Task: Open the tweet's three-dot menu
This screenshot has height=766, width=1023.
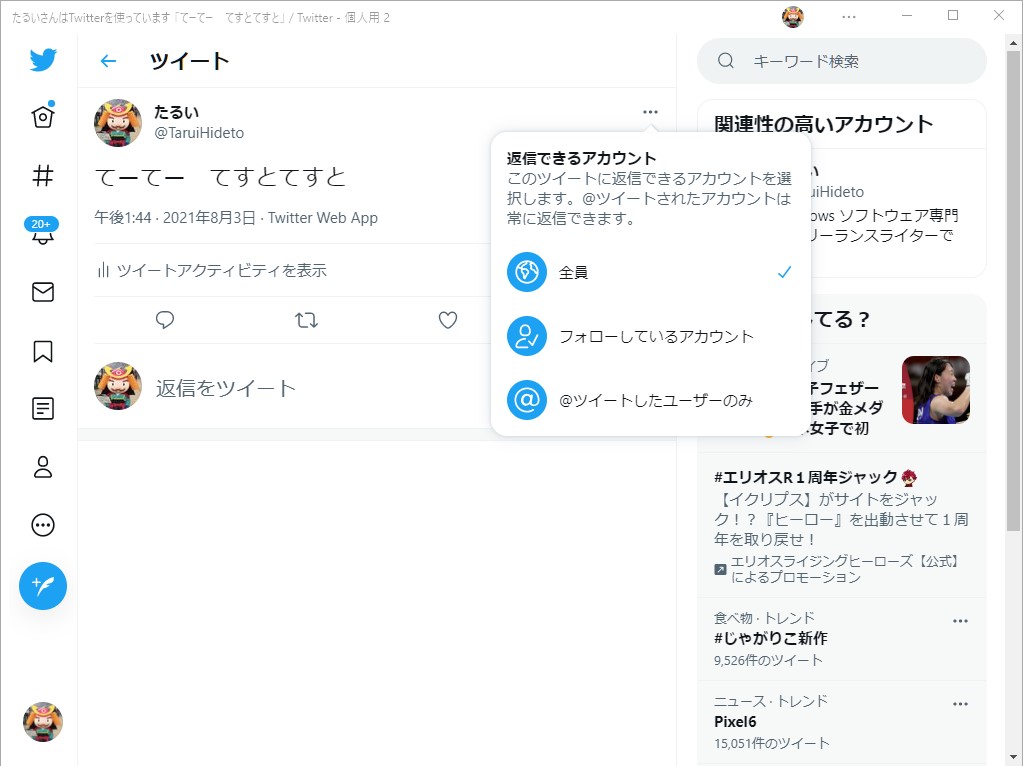Action: (x=650, y=112)
